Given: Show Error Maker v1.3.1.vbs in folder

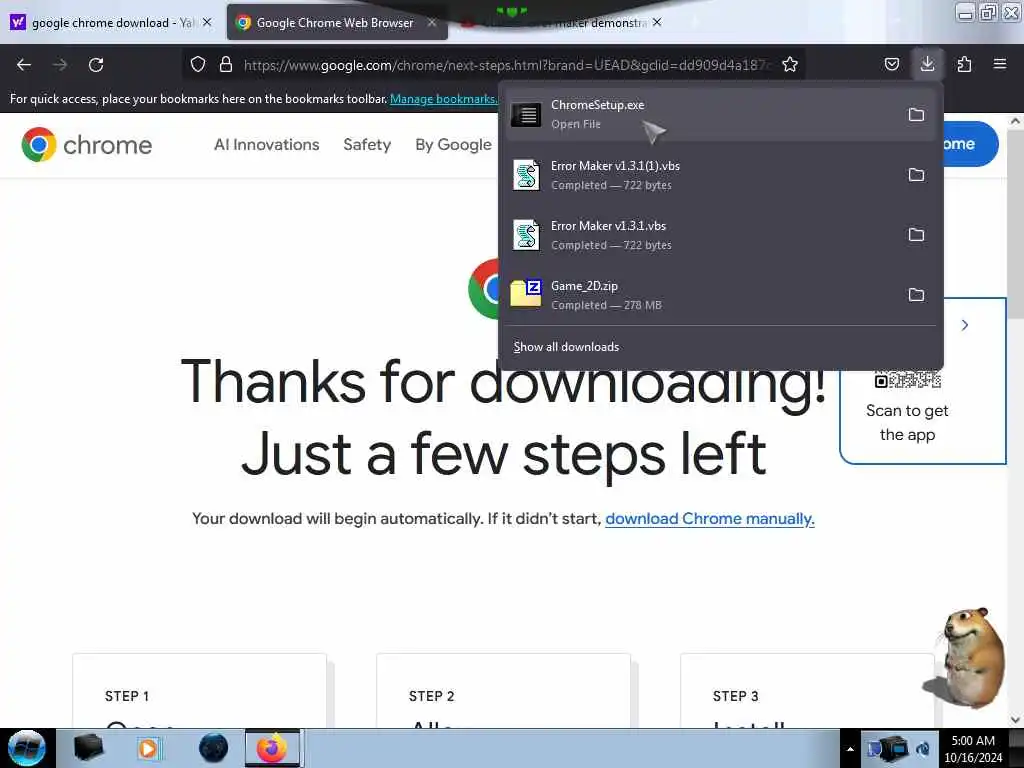Looking at the screenshot, I should (x=916, y=235).
